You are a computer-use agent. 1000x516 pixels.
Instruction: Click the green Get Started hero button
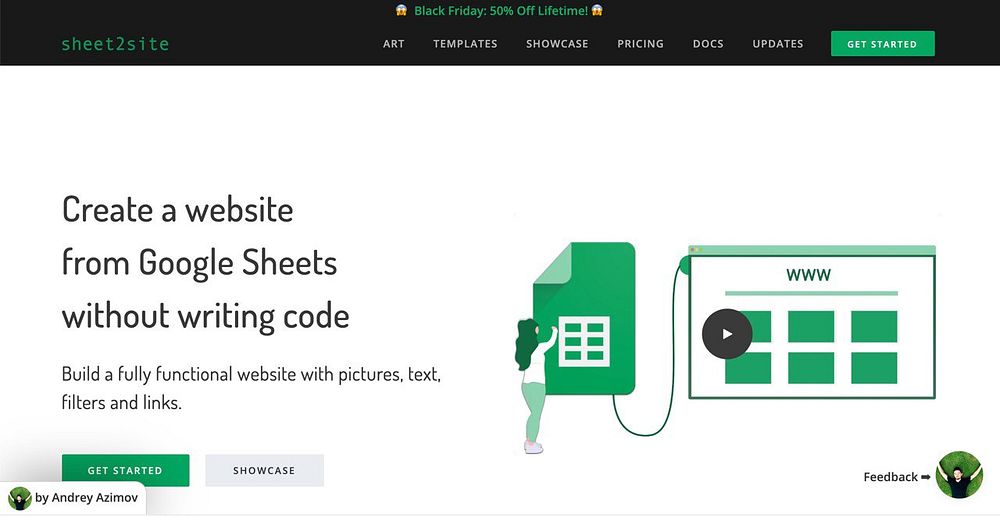(126, 470)
